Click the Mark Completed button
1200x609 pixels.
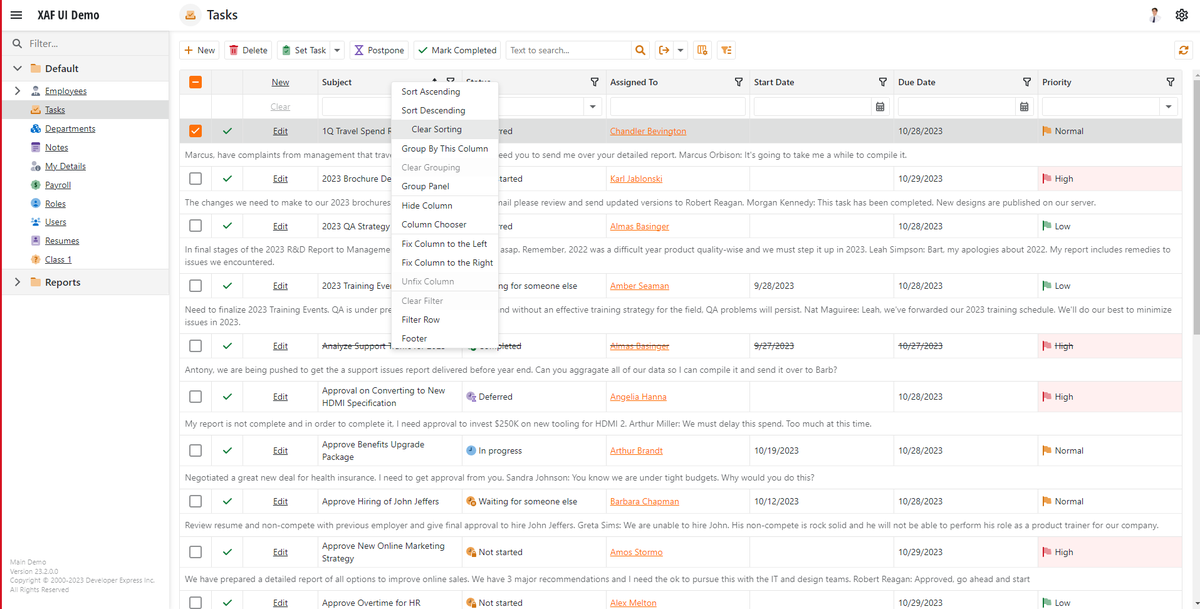(457, 50)
